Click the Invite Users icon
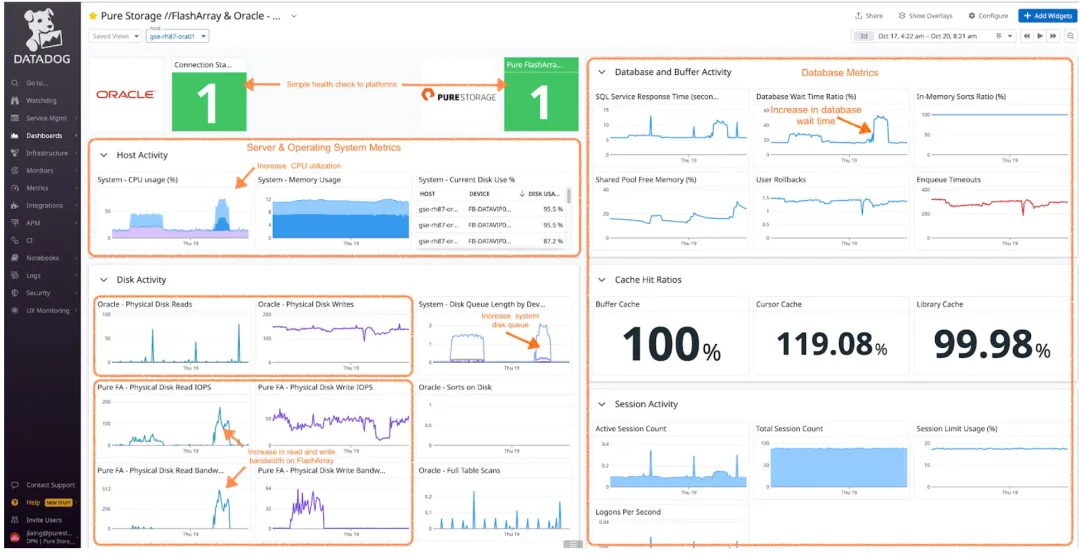The height and width of the screenshot is (557, 1080). [x=14, y=520]
